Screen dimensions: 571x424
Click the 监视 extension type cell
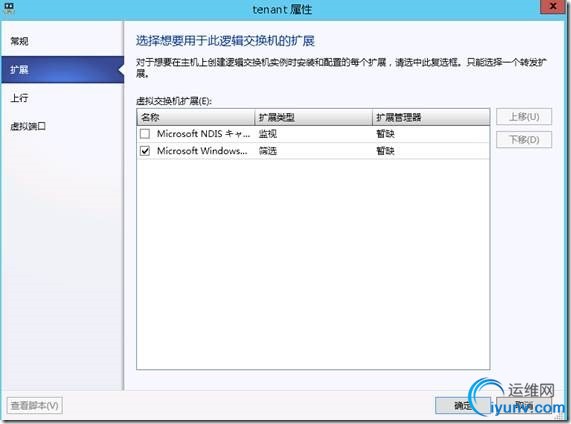tap(268, 134)
